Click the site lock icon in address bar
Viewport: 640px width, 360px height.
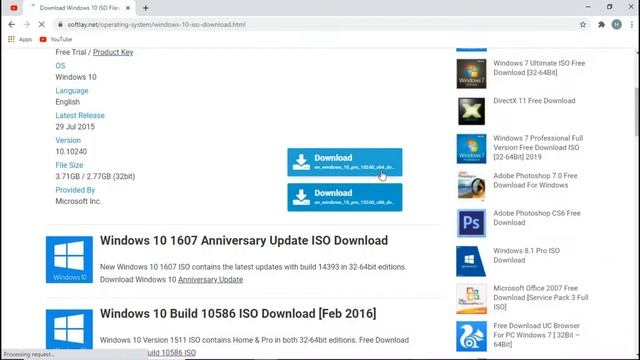point(60,24)
